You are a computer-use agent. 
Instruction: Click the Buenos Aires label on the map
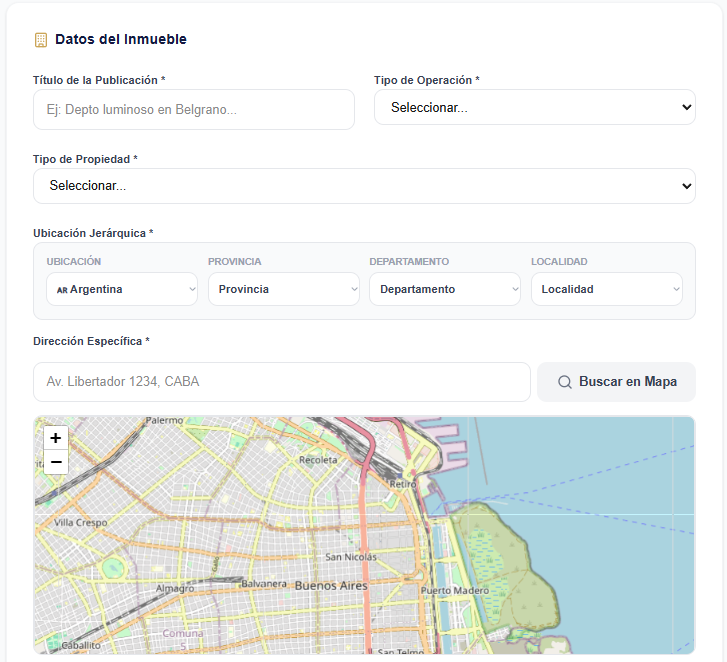click(331, 586)
